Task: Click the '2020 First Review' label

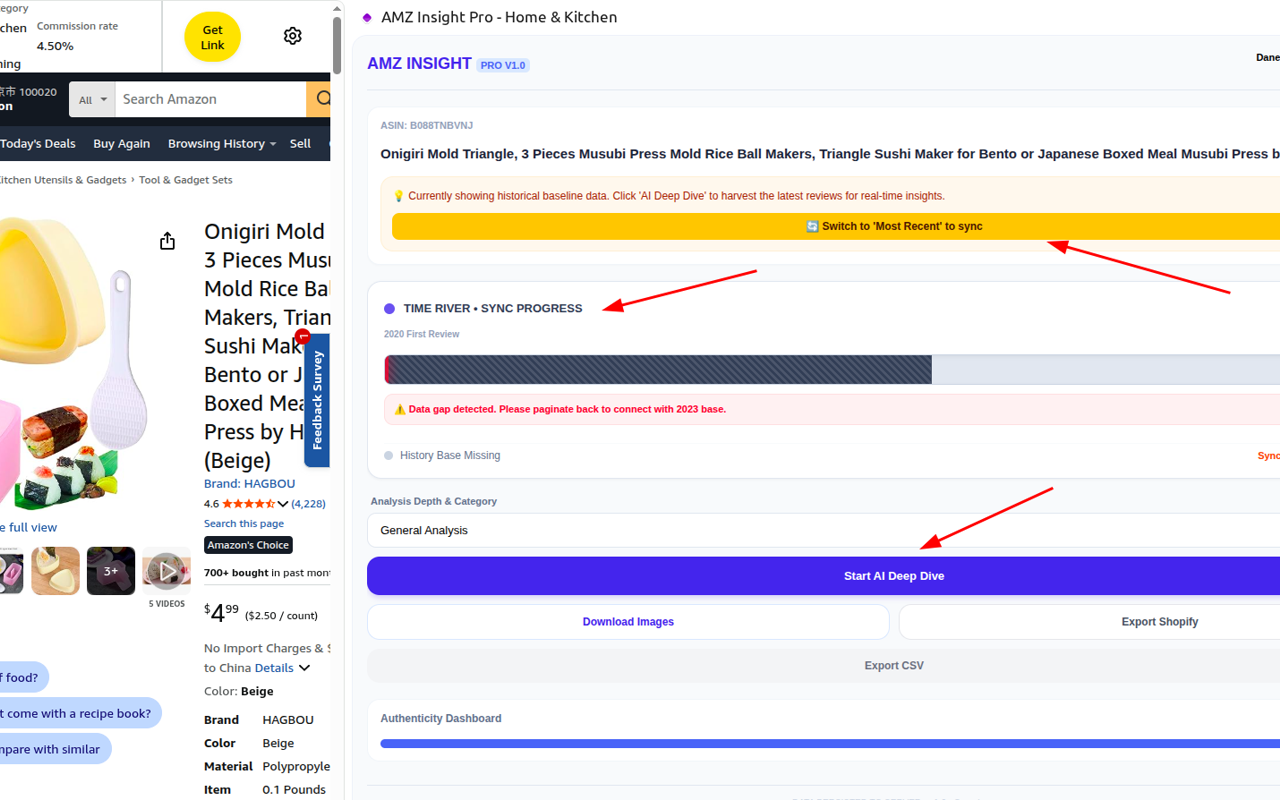Action: (x=422, y=334)
